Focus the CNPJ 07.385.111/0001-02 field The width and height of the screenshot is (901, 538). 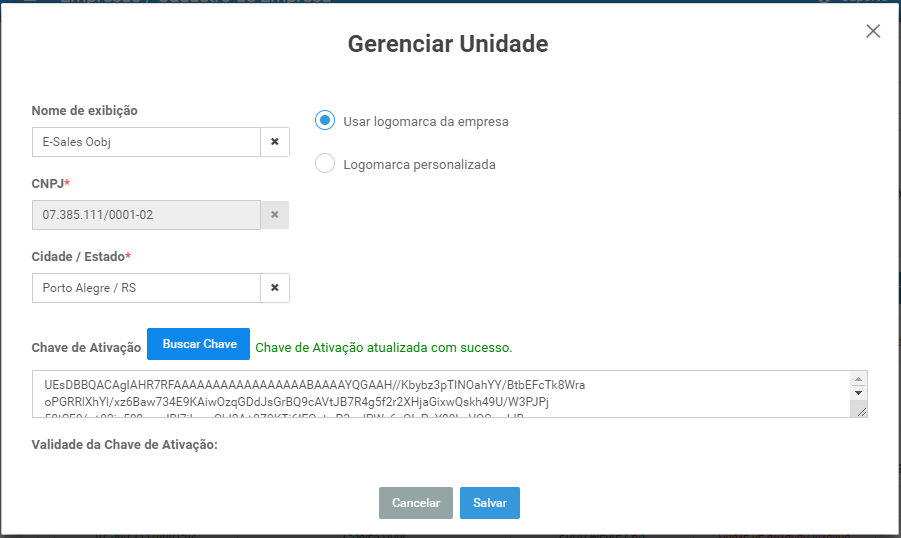147,215
